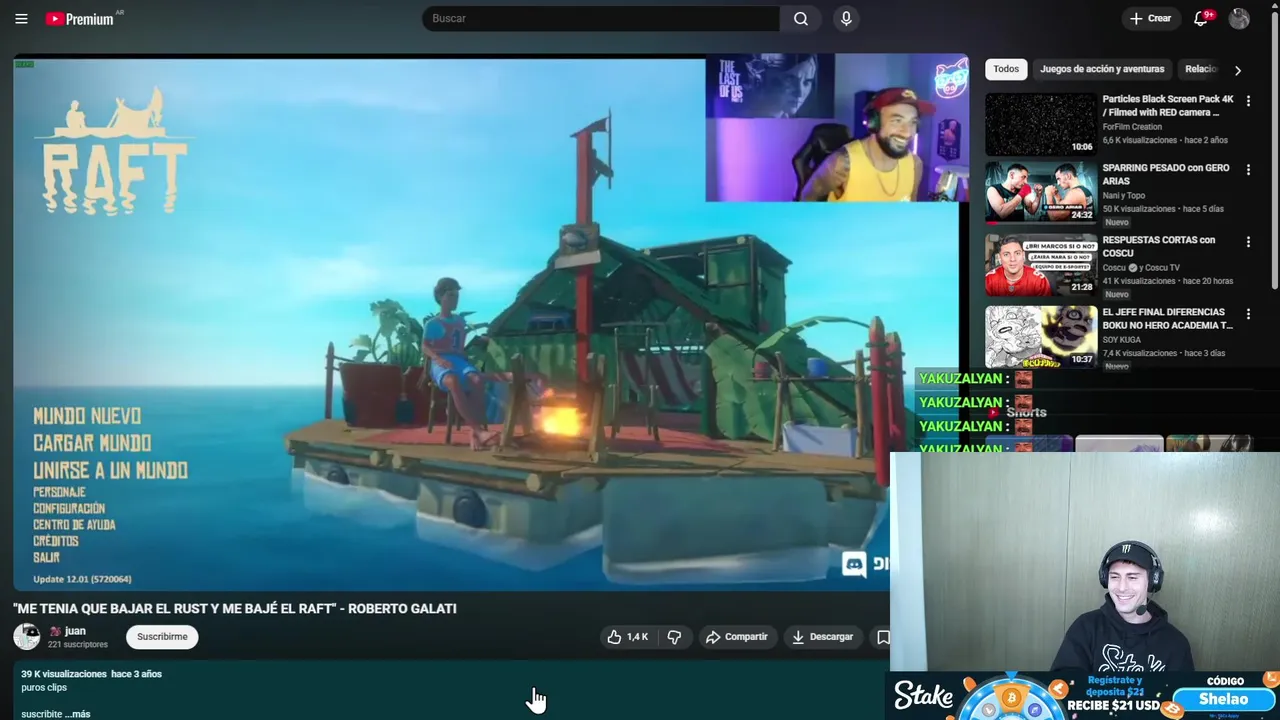The image size is (1280, 720).
Task: Select the Relacionados filter chip
Action: click(1200, 69)
